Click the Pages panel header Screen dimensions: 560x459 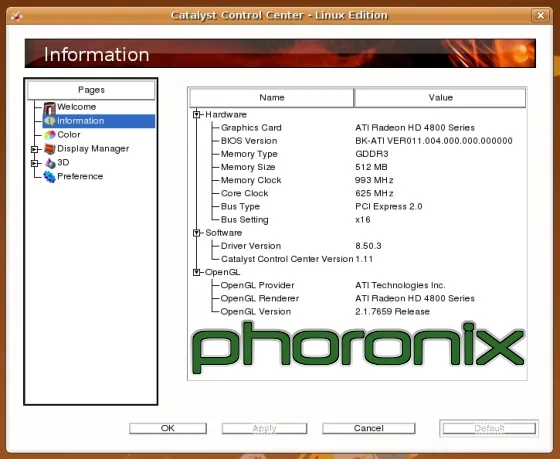click(x=91, y=90)
